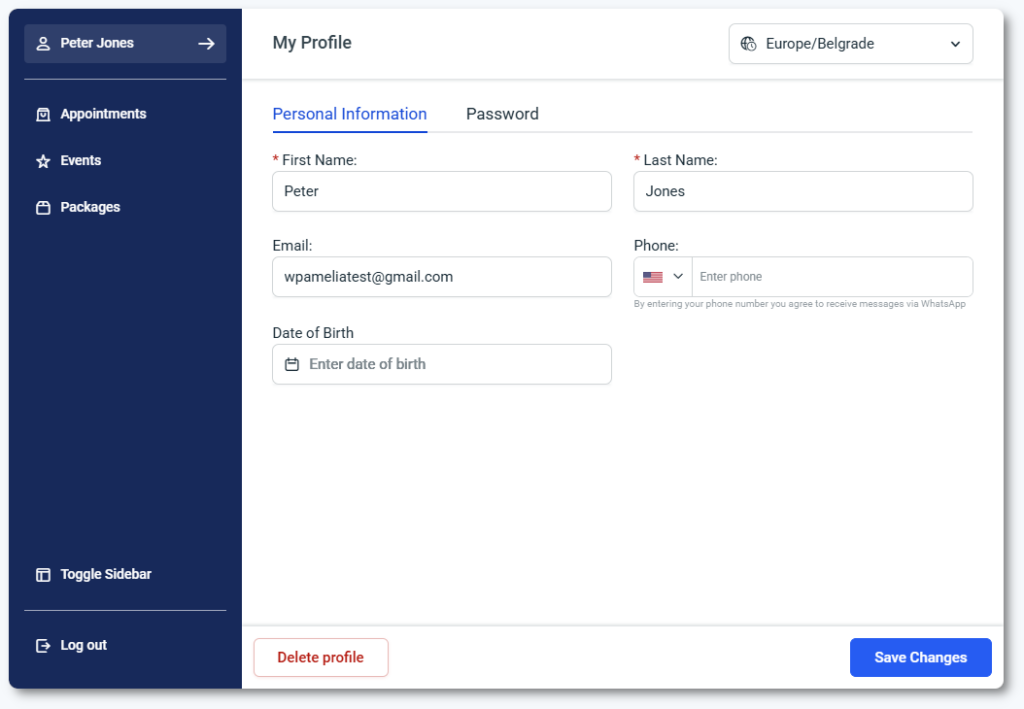The height and width of the screenshot is (709, 1024).
Task: Open the Appointments menu item
Action: [x=103, y=114]
